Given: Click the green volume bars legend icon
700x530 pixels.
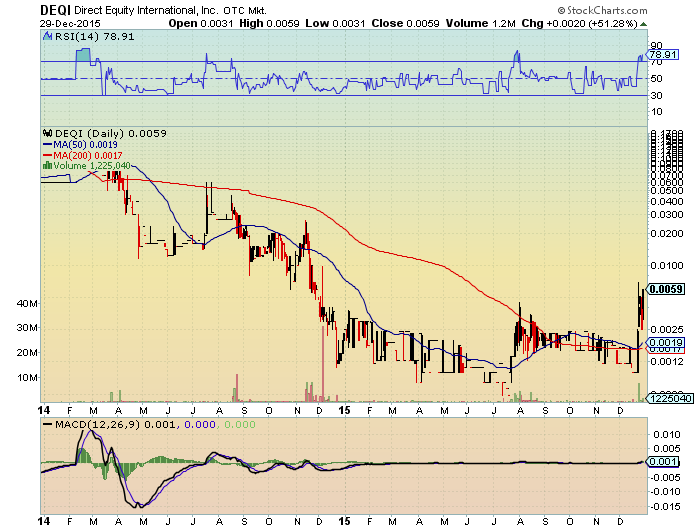Looking at the screenshot, I should 47,166.
